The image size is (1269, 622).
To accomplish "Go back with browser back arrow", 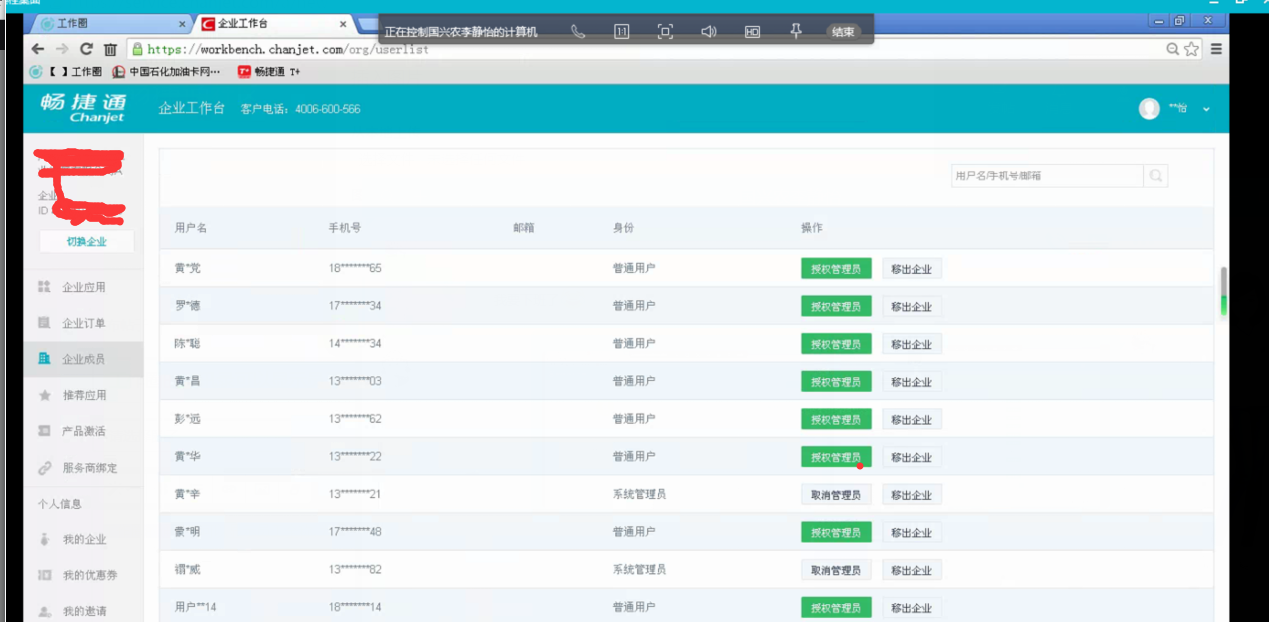I will pos(38,49).
